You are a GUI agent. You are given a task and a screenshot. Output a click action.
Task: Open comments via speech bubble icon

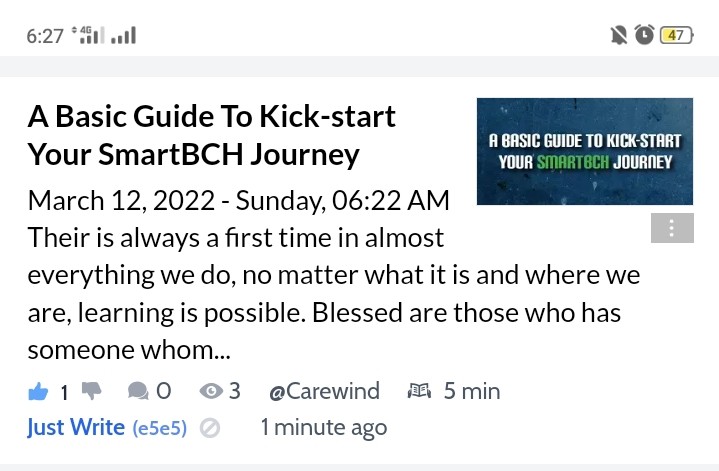click(138, 391)
